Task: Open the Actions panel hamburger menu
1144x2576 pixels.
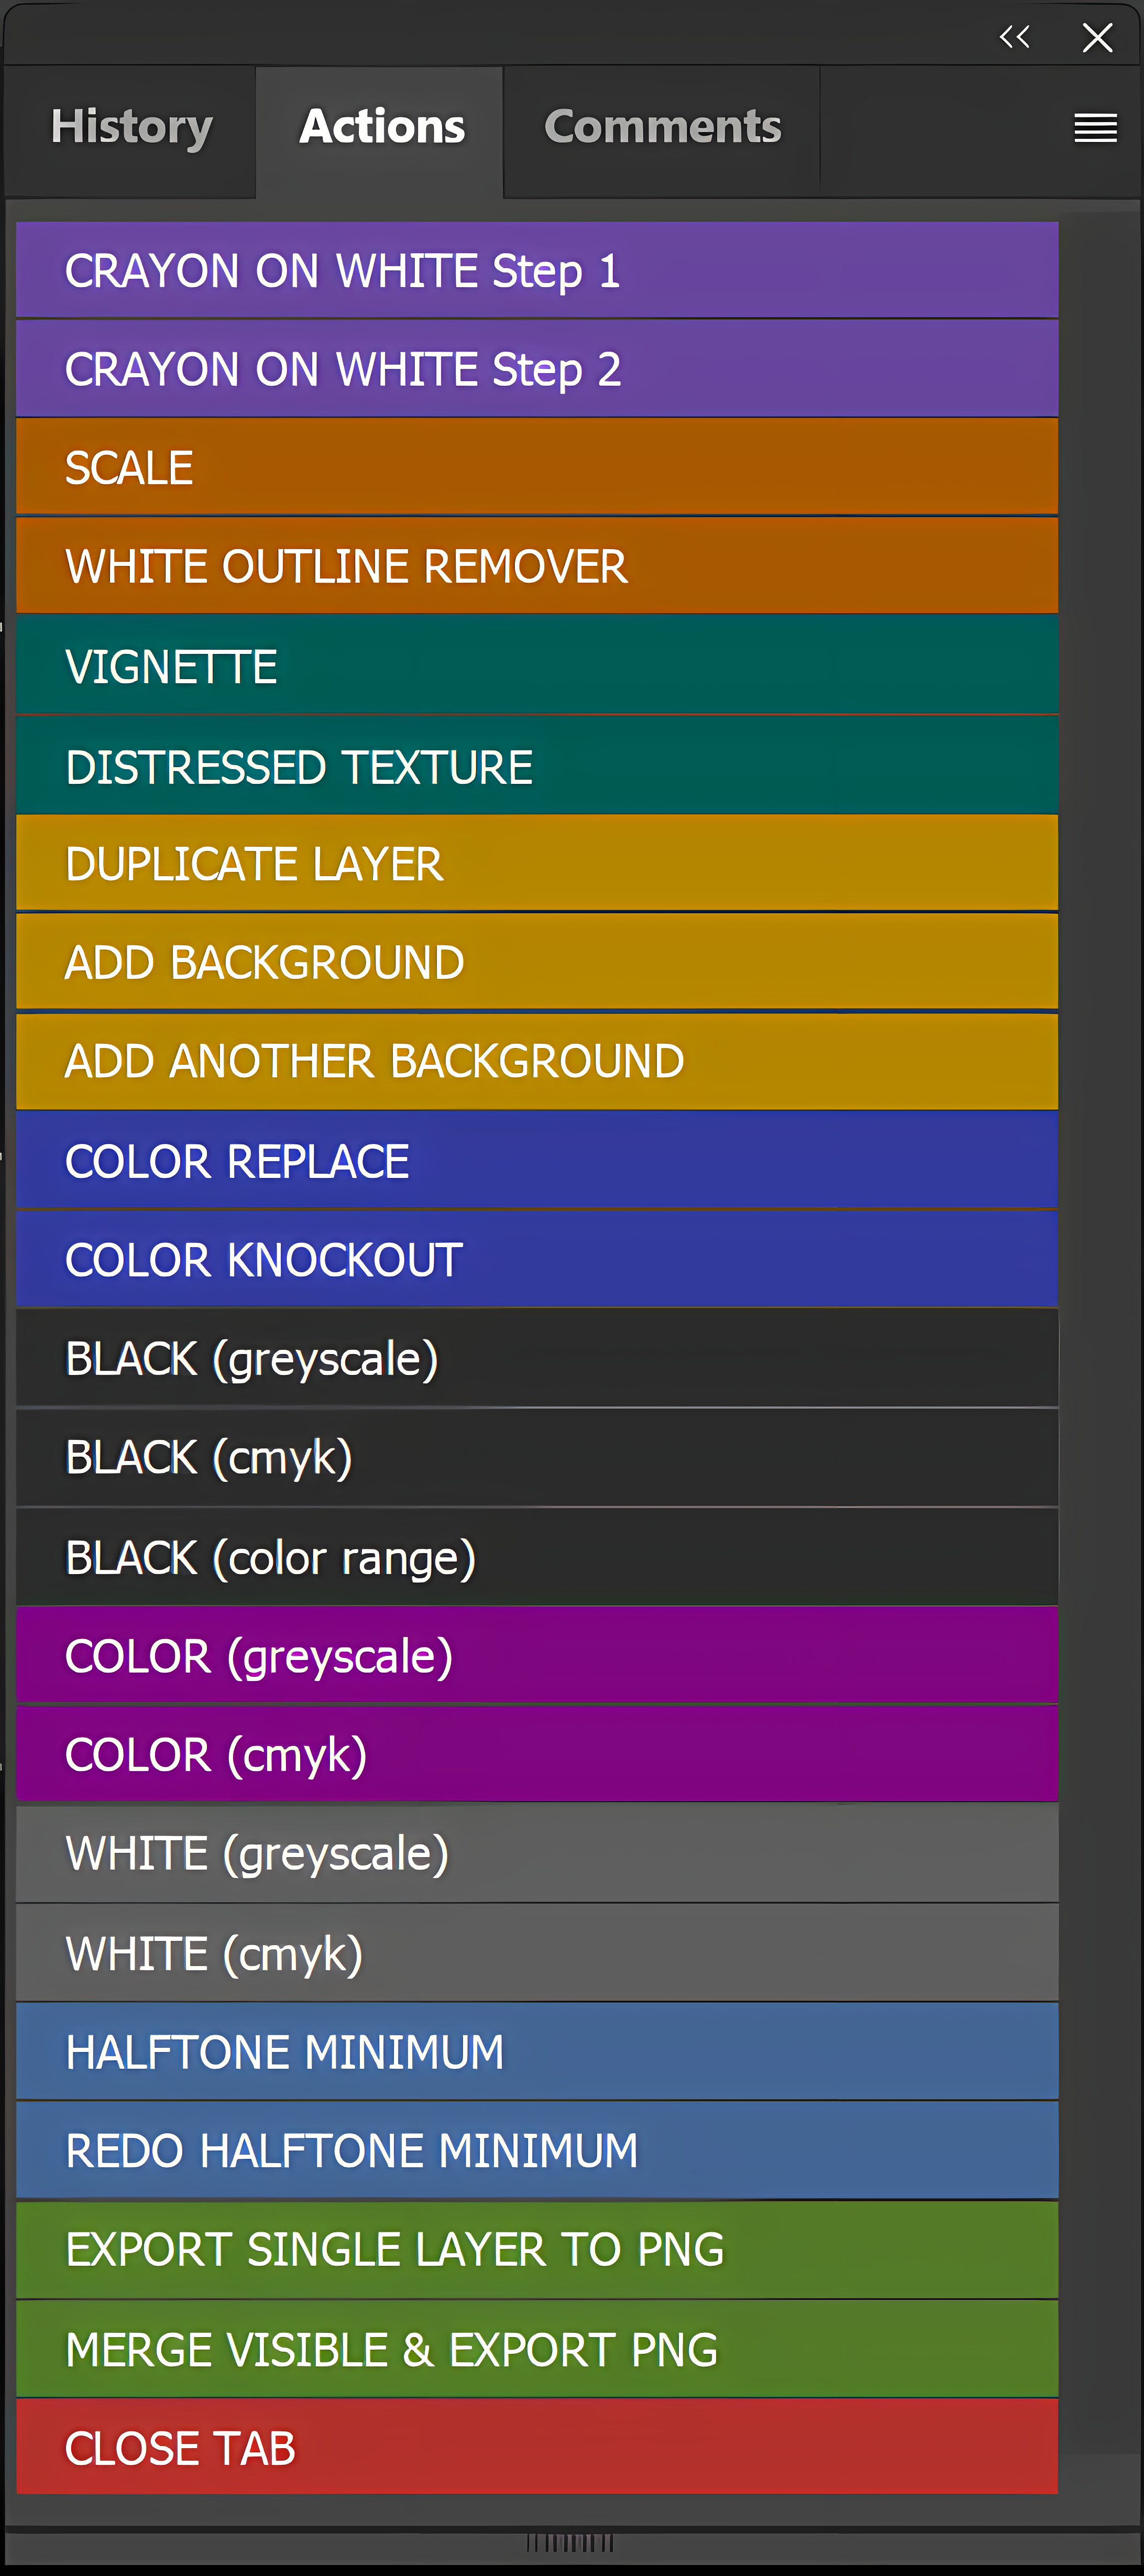Action: coord(1095,128)
